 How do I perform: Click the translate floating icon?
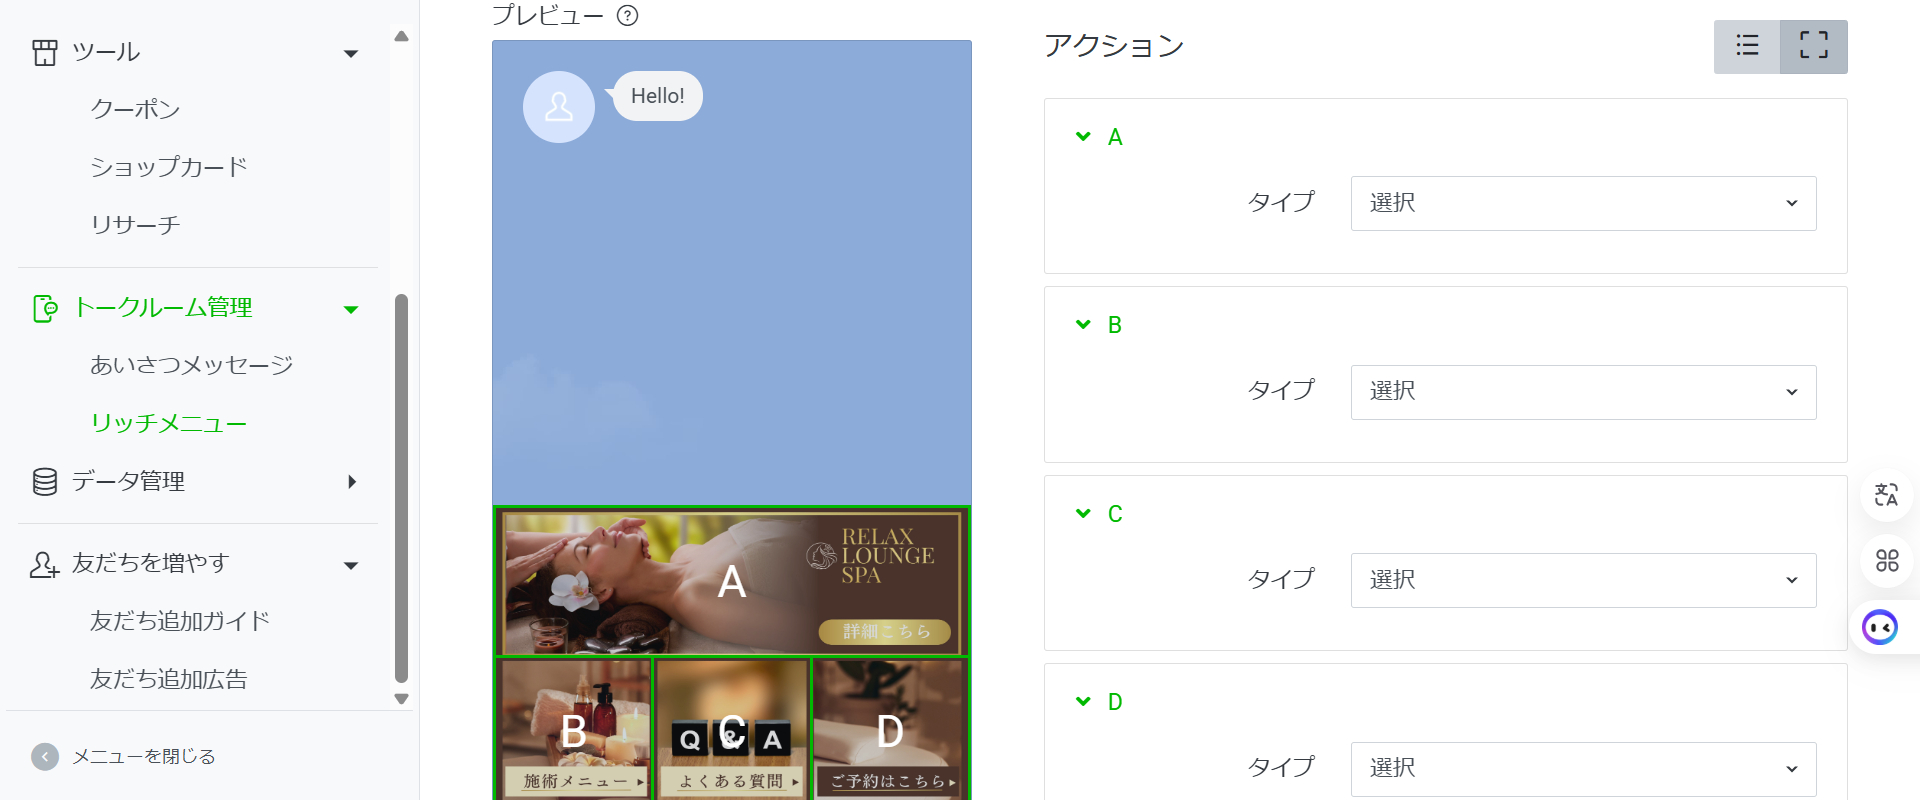1886,494
